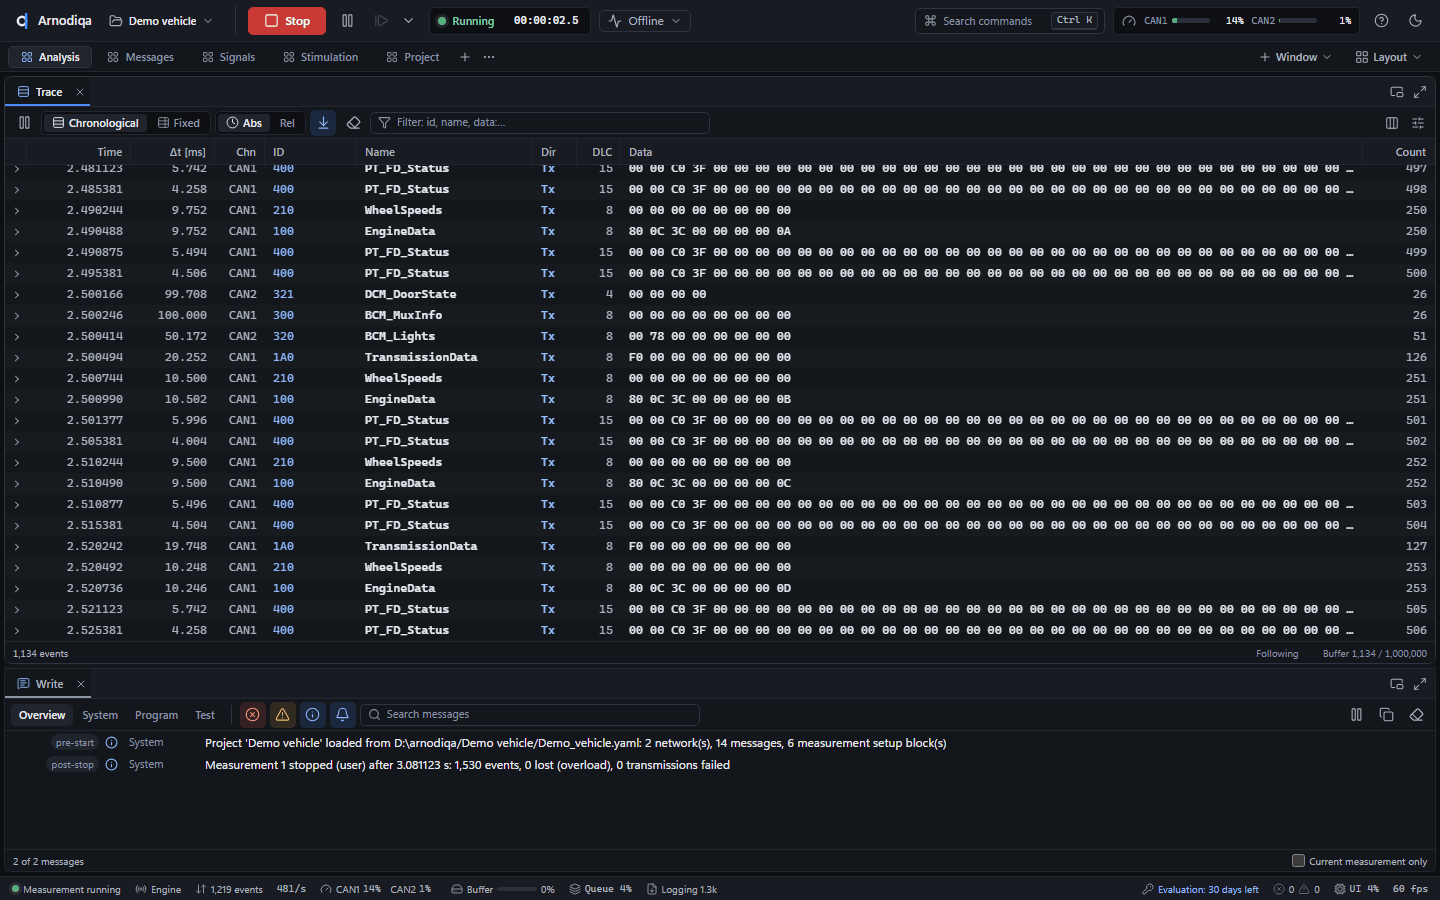This screenshot has height=900, width=1440.
Task: Maximize the Trace panel with expand icon
Action: 1420,92
